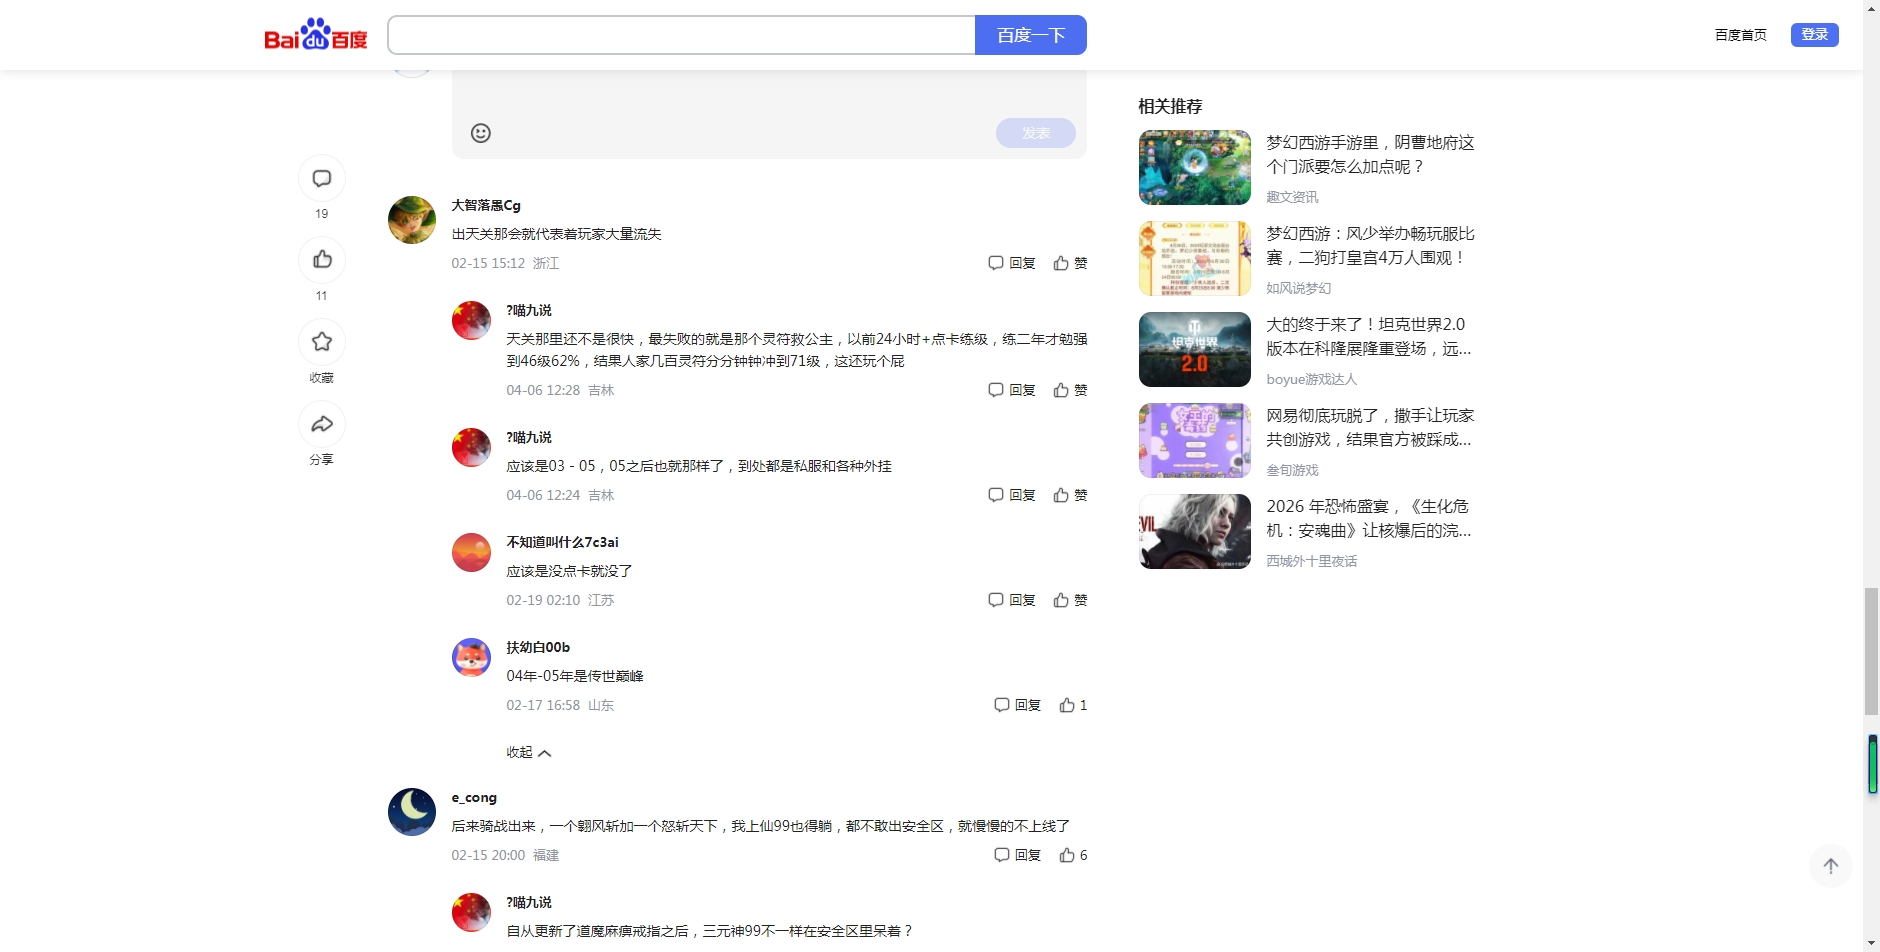Click the page vertical scrollbar thumb
The width and height of the screenshot is (1880, 952).
coord(1871,652)
